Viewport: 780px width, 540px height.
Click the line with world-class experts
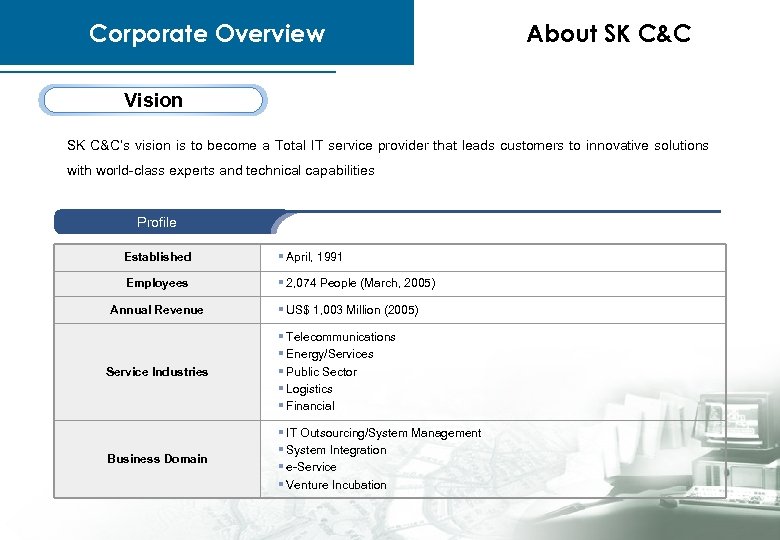click(x=220, y=171)
